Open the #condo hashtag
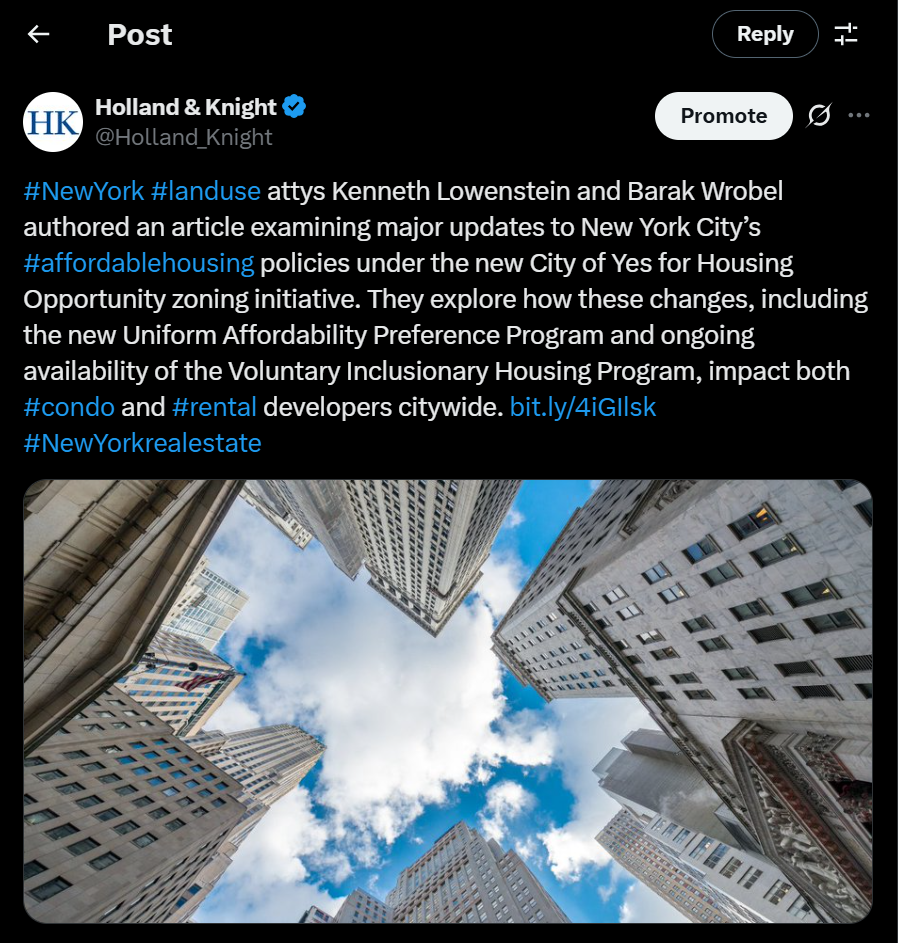This screenshot has width=898, height=943. pyautogui.click(x=69, y=407)
